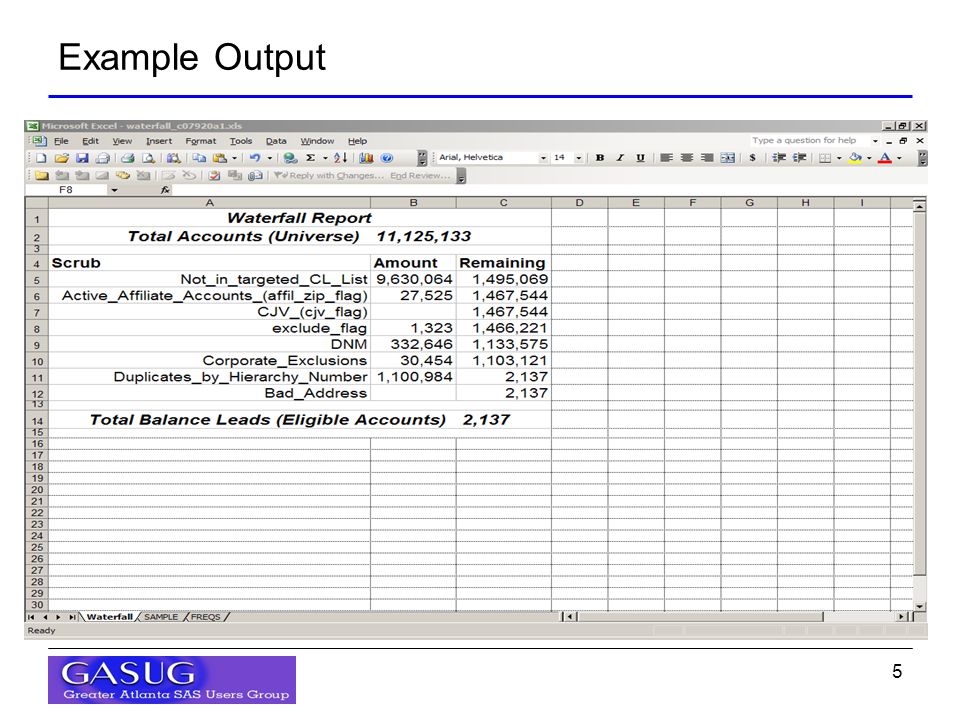Expand the AutoSum functions arrow
The image size is (960, 720).
[x=325, y=158]
